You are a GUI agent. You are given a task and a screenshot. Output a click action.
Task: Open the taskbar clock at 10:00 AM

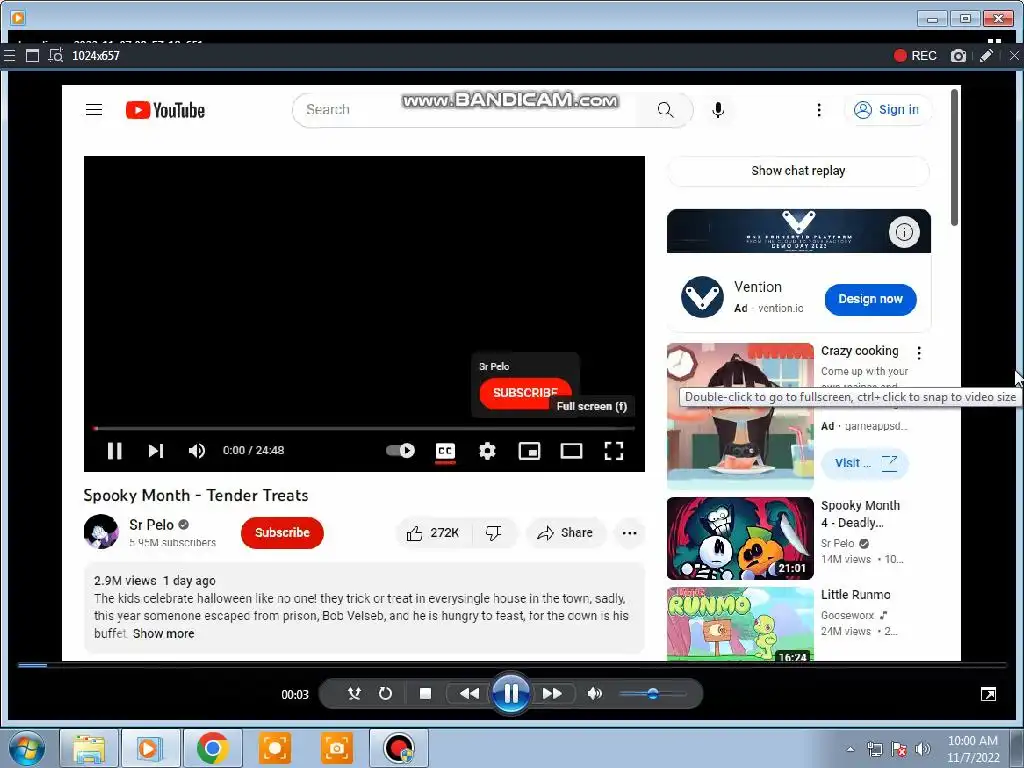coord(973,749)
